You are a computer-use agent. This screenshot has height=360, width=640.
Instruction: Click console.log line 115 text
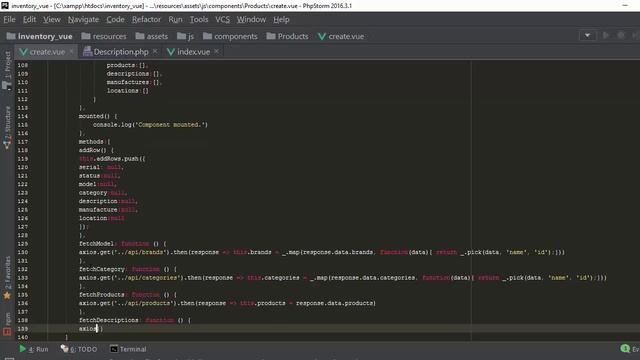point(150,125)
